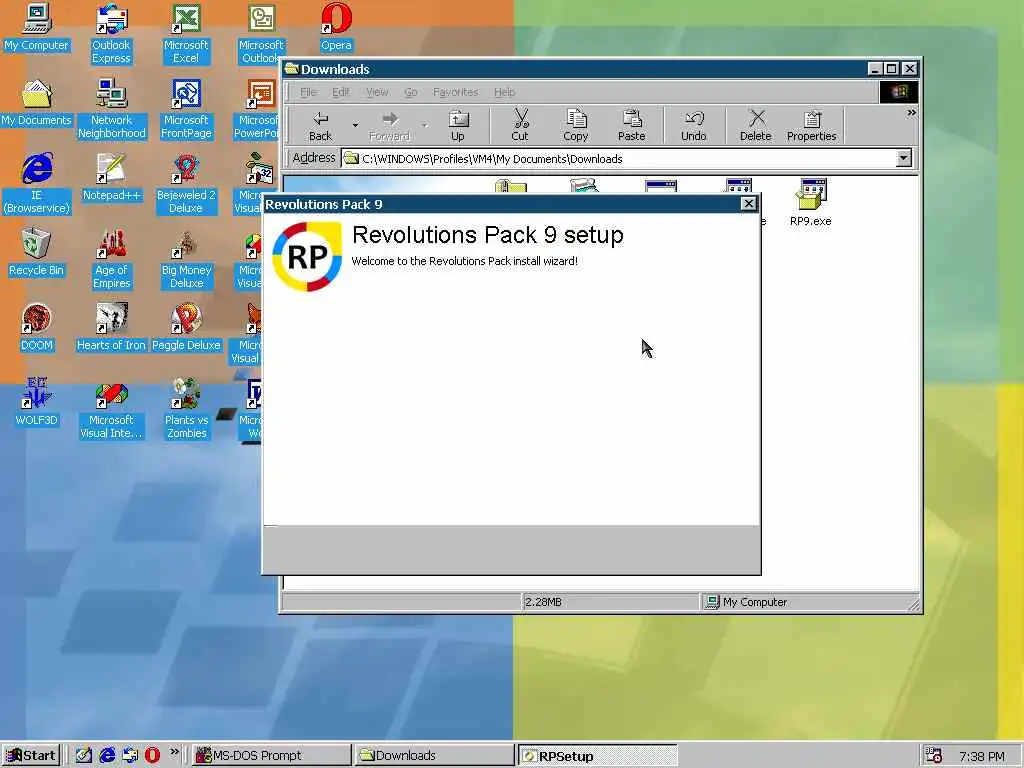1024x768 pixels.
Task: Open the File menu in Downloads
Action: point(308,92)
